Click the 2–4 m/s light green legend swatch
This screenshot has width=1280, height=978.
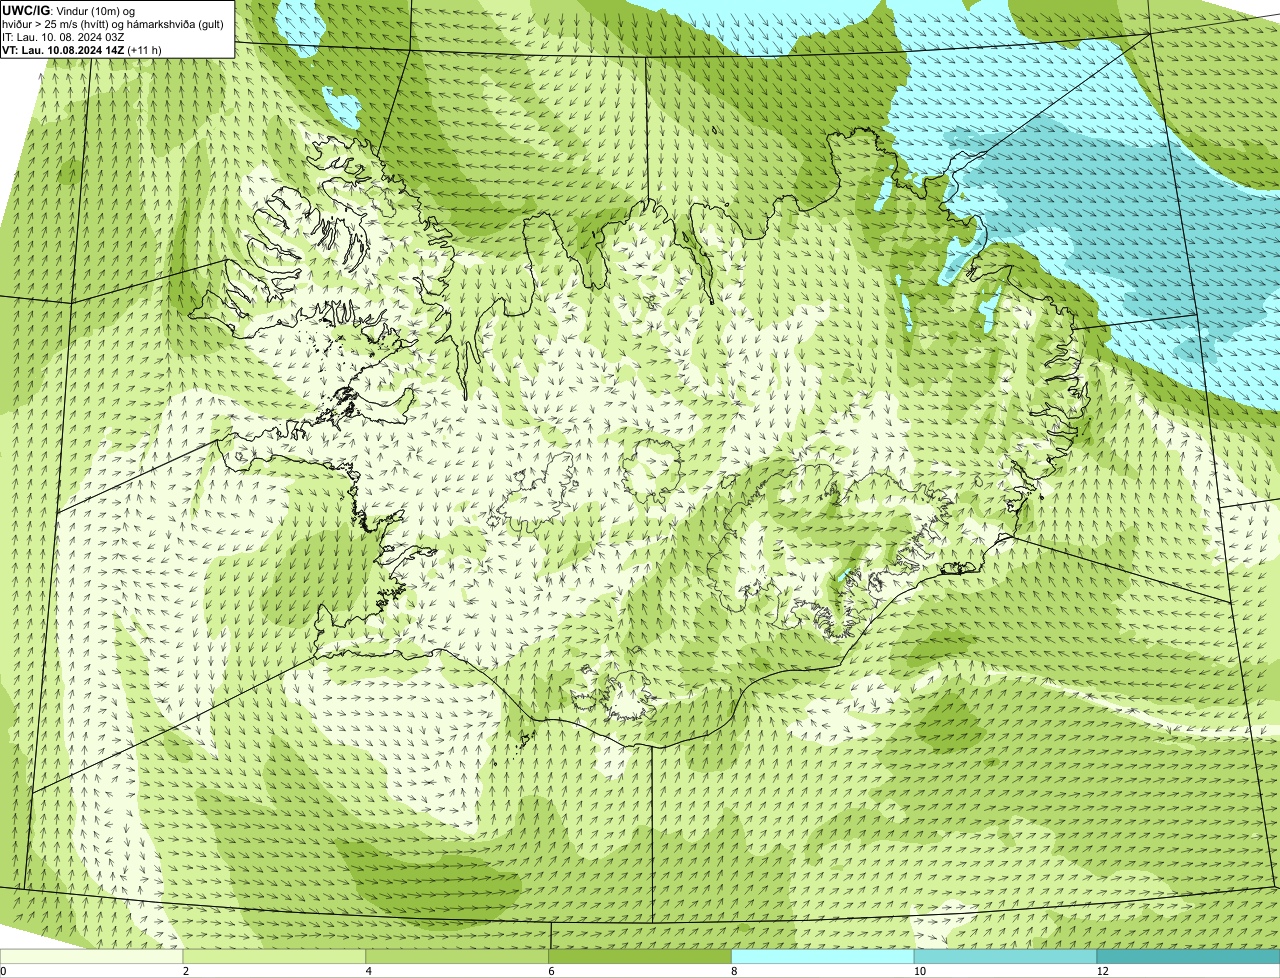click(274, 956)
